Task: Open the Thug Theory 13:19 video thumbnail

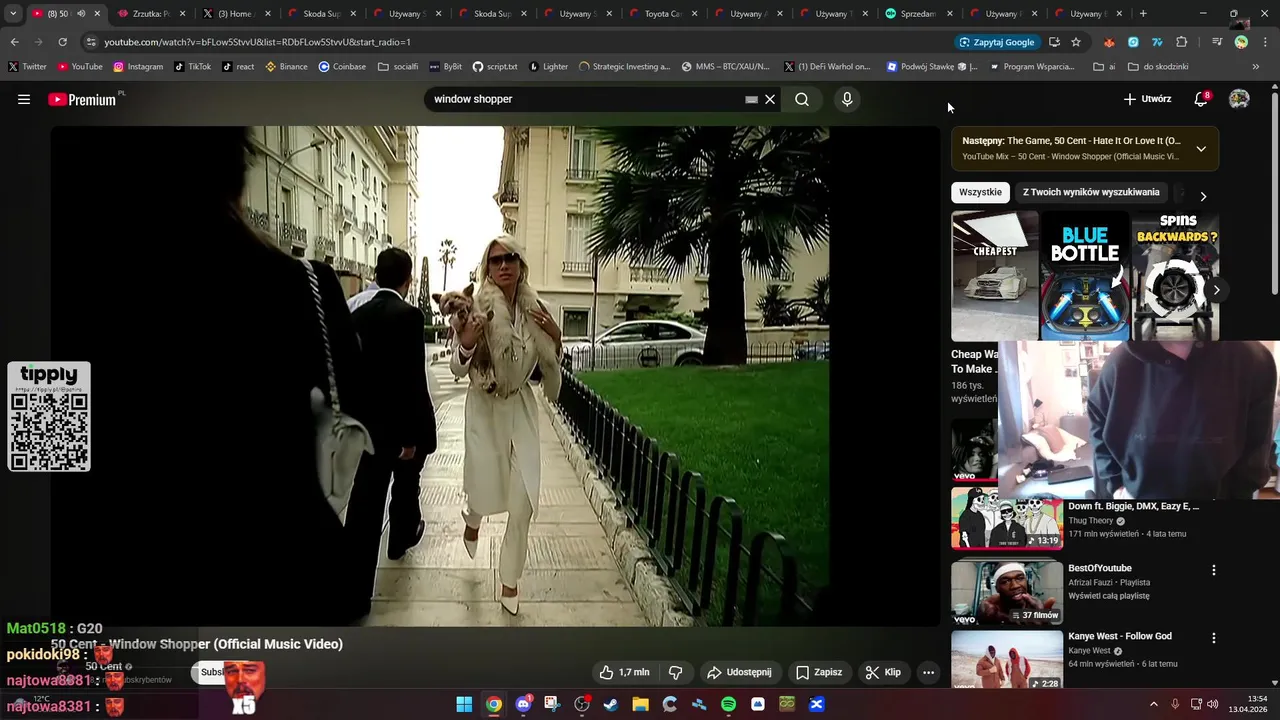Action: coord(1007,520)
